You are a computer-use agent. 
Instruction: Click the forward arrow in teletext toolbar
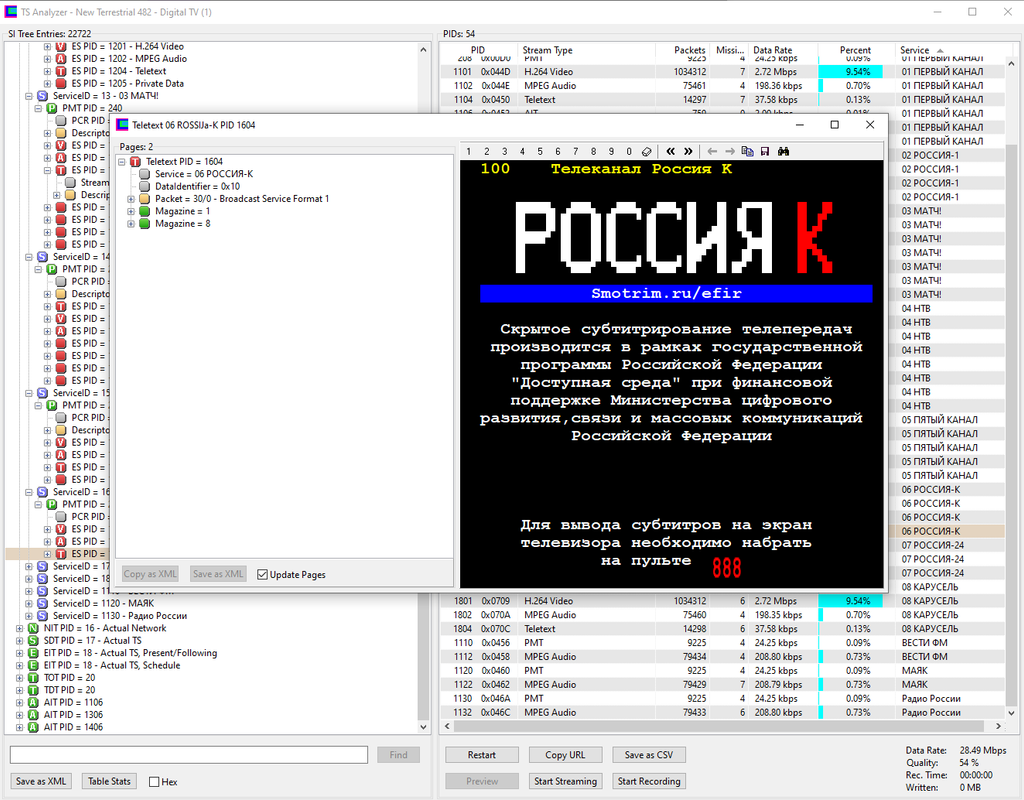coord(730,152)
